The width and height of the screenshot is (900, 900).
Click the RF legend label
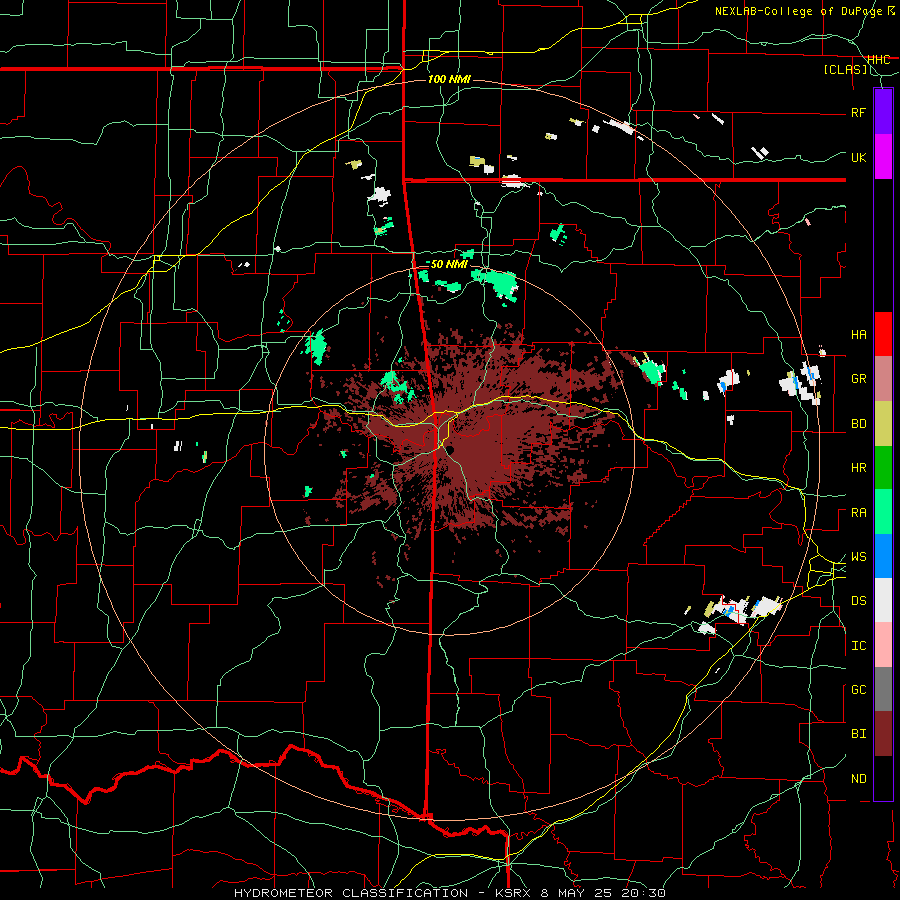858,112
